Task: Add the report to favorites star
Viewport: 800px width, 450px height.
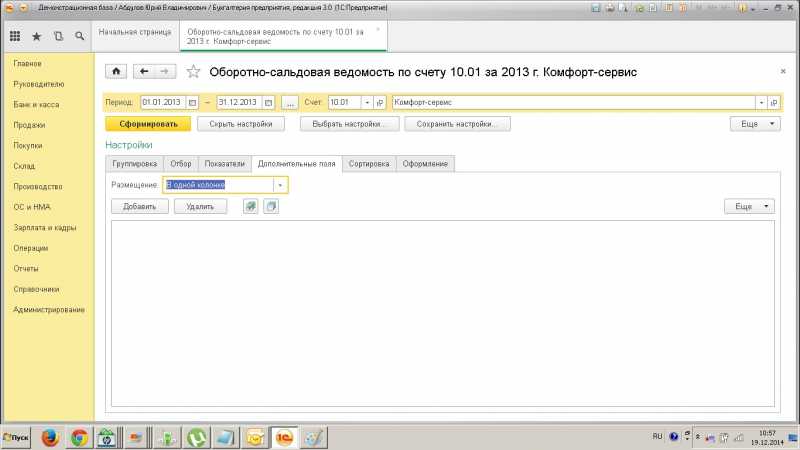Action: [x=193, y=71]
